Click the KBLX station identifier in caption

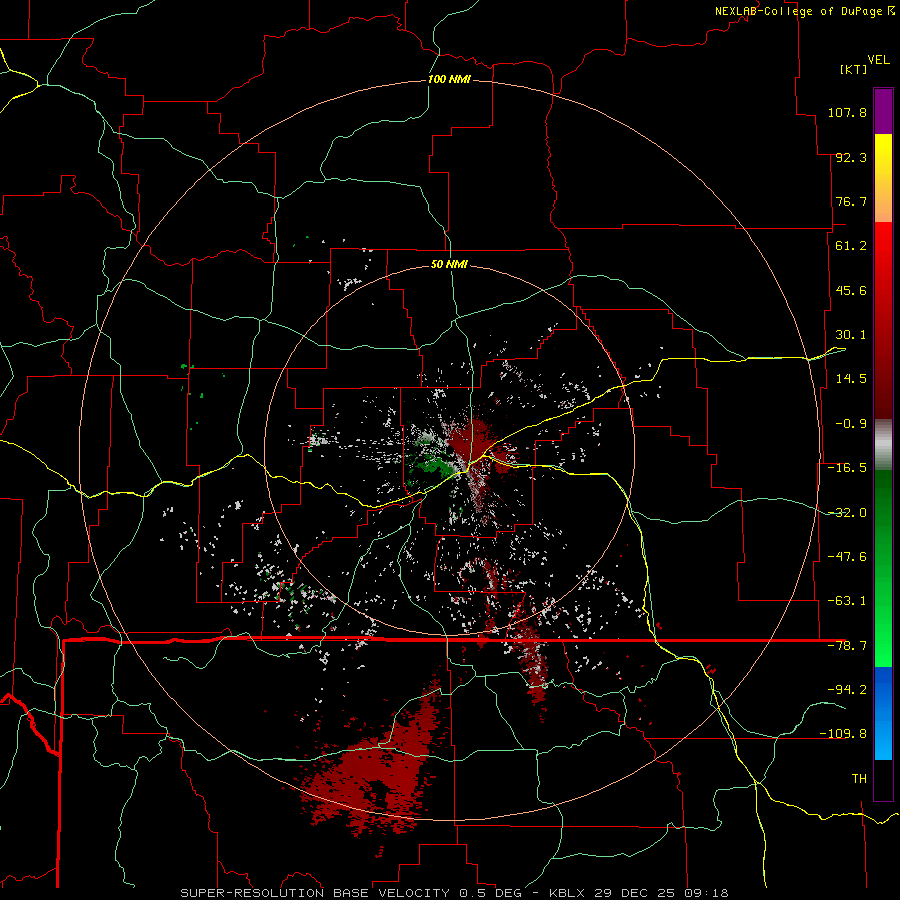(566, 893)
